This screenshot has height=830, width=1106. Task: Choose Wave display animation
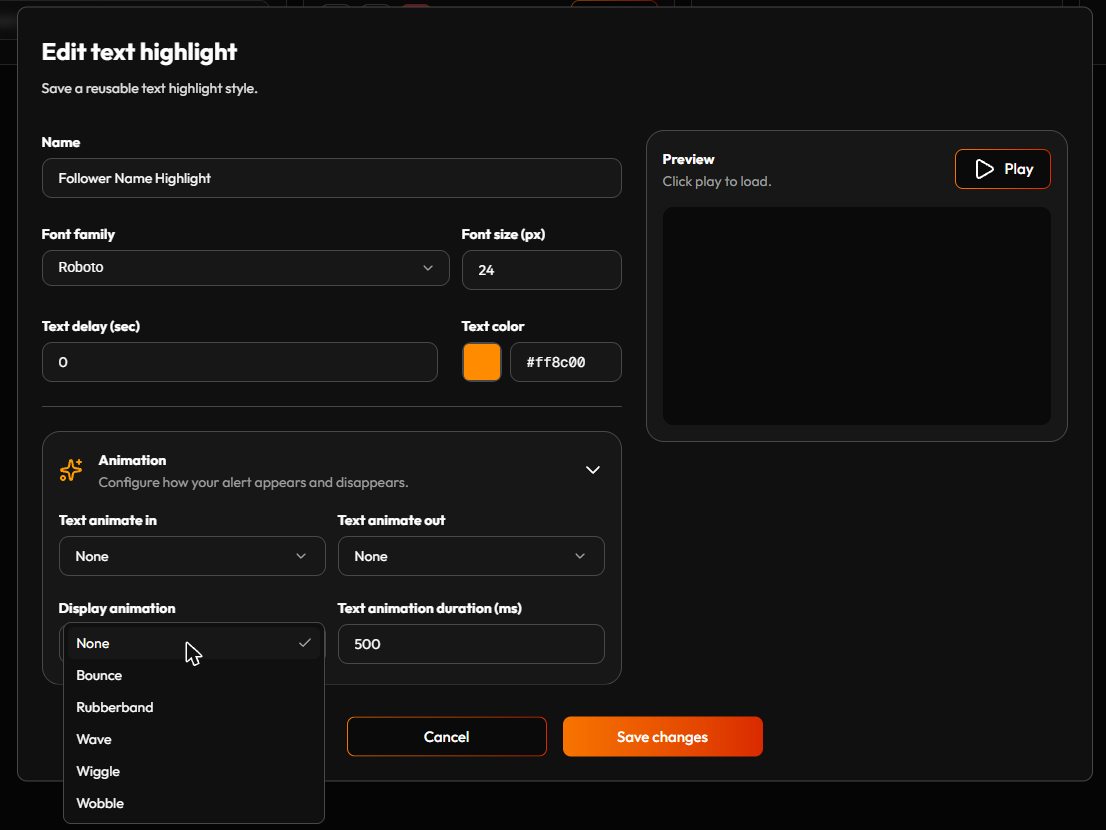coord(194,739)
